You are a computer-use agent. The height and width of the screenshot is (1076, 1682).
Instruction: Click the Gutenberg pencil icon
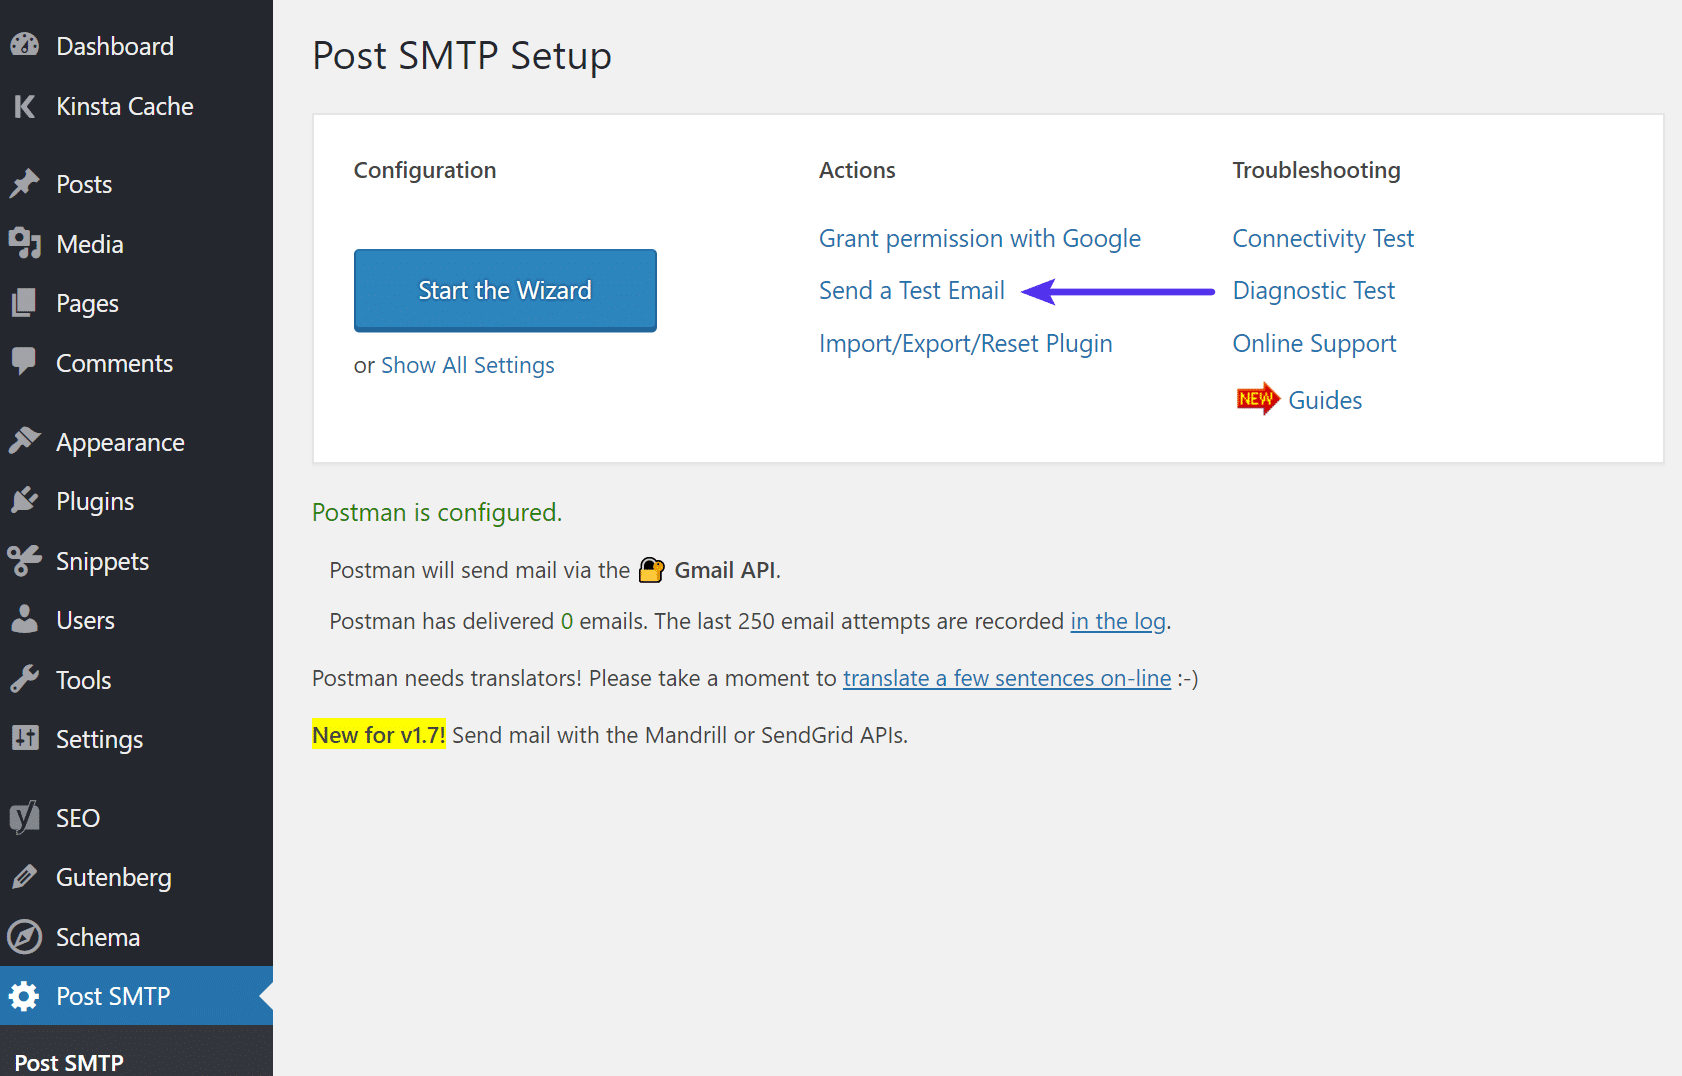coord(23,877)
